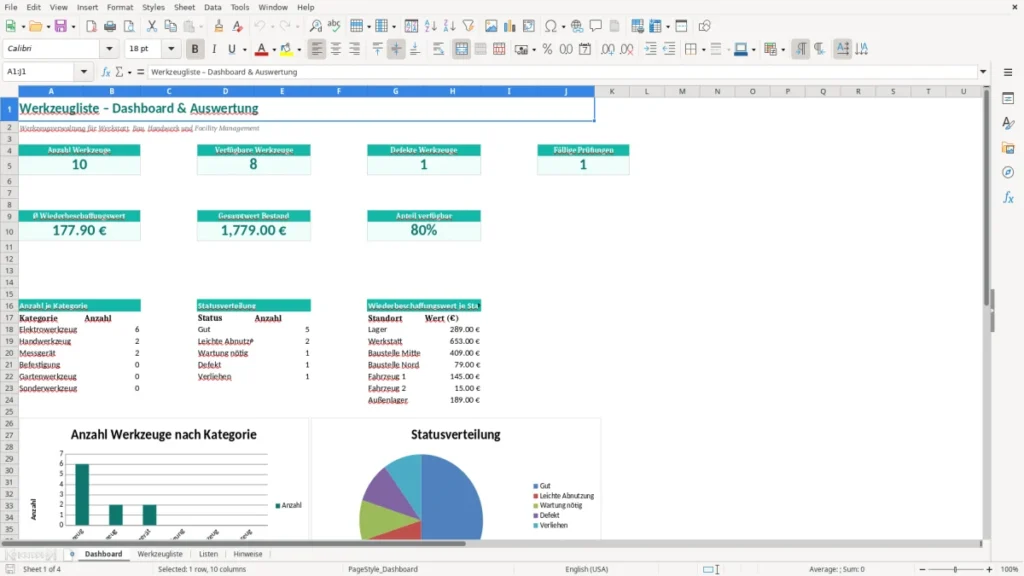The width and height of the screenshot is (1024, 576).
Task: Open the font size dropdown
Action: coord(171,48)
